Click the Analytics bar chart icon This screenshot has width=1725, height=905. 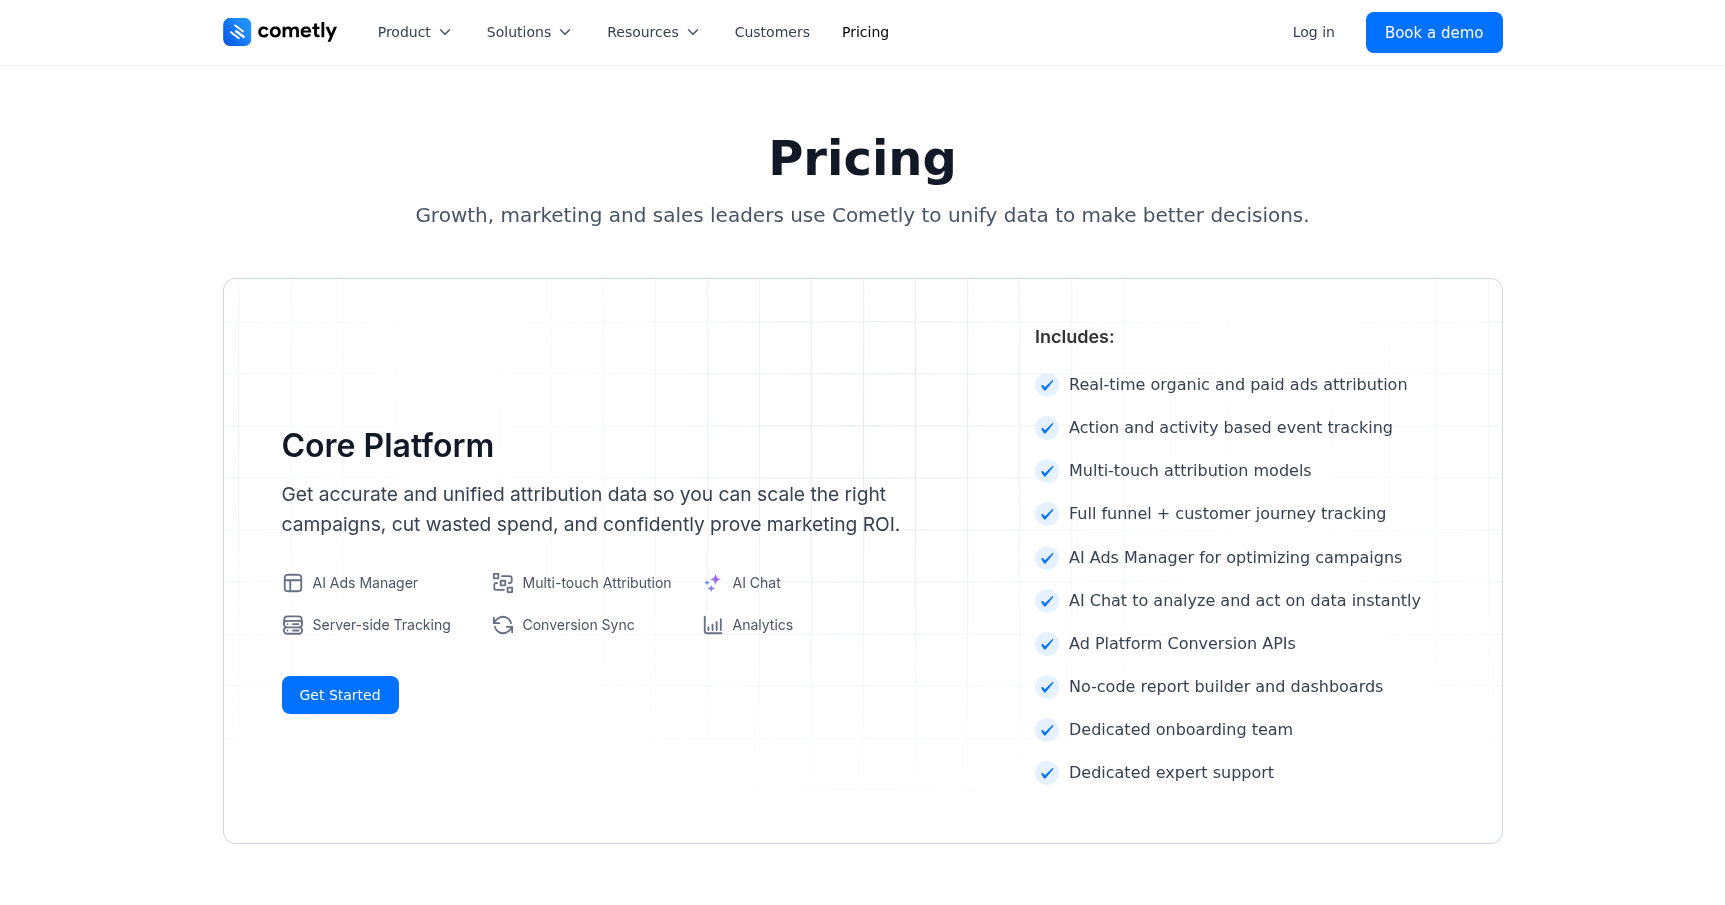[713, 625]
